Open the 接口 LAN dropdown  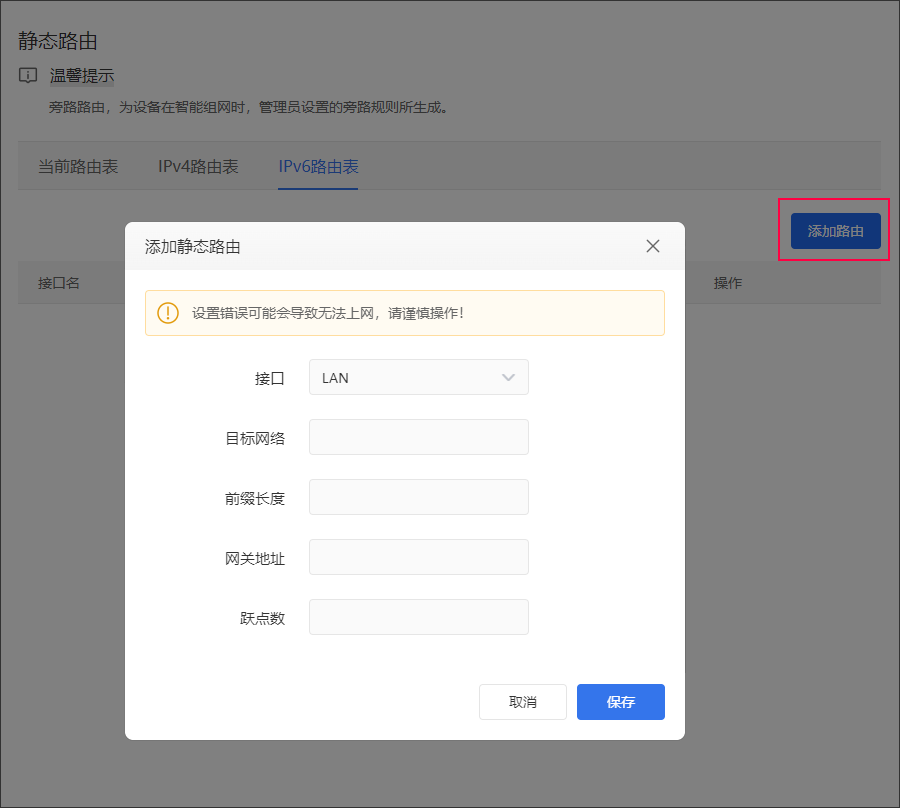(x=418, y=377)
